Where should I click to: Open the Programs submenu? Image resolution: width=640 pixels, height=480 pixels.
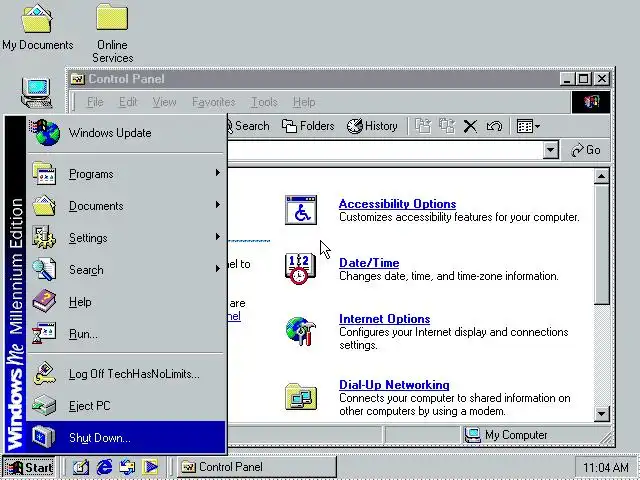tap(126, 174)
